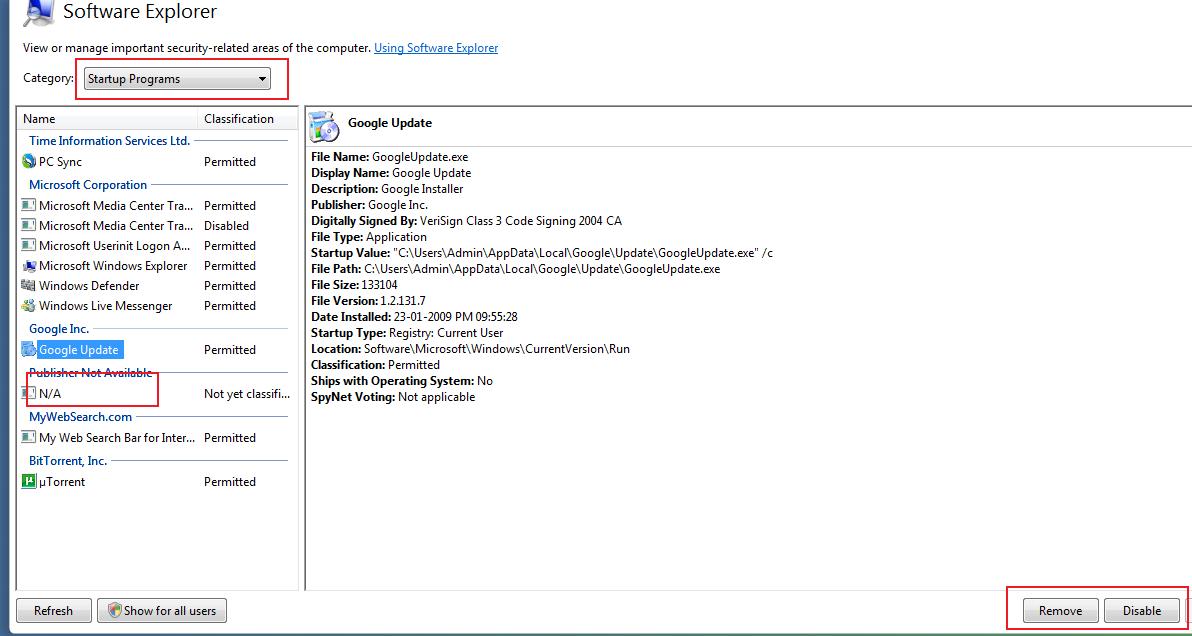Open the Category dropdown showing Startup Programs

click(x=177, y=79)
